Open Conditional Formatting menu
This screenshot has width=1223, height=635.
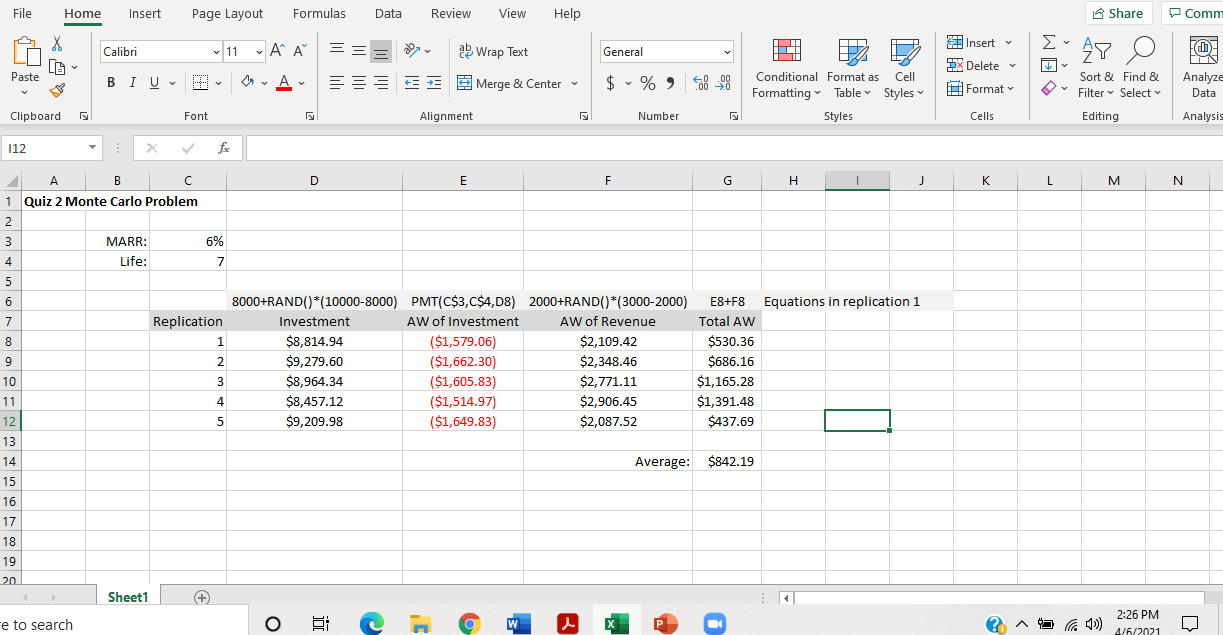(x=786, y=68)
